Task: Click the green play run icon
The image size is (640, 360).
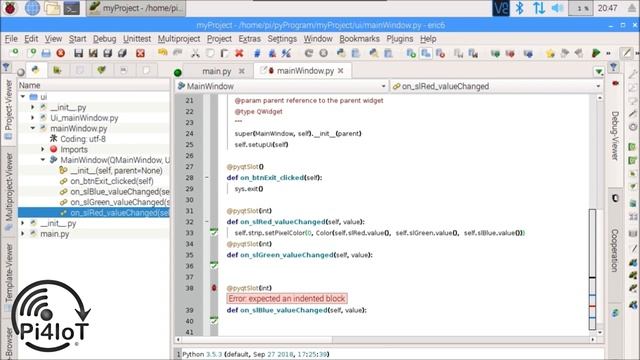Action: point(596,53)
